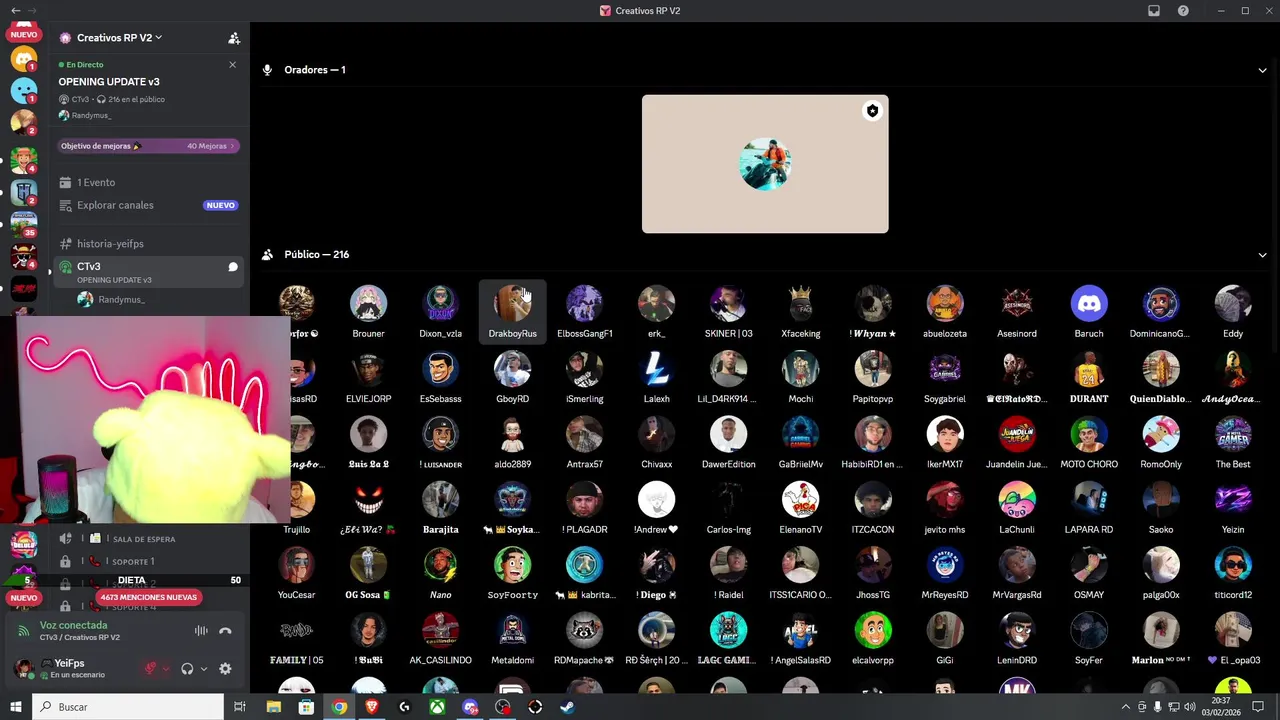Toggle headphone deafen
The height and width of the screenshot is (720, 1280).
[187, 669]
